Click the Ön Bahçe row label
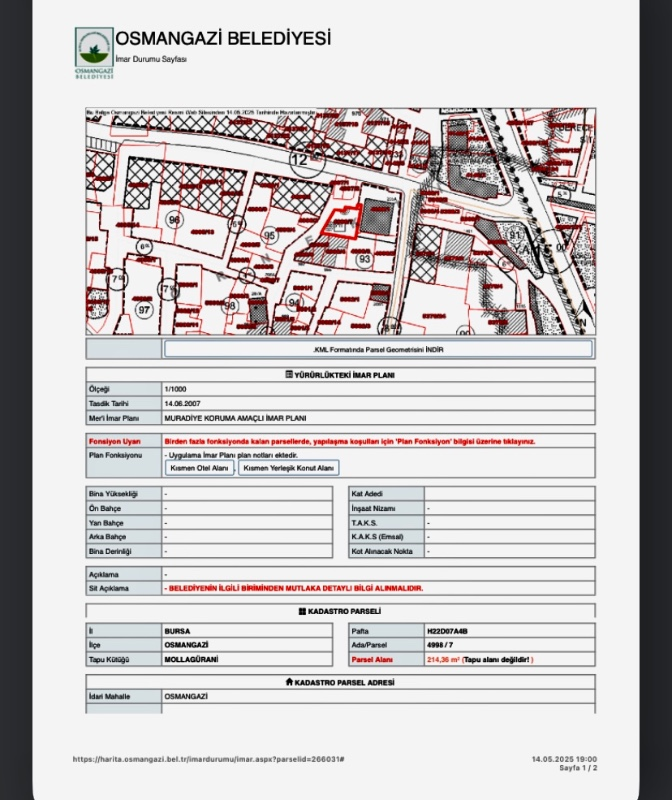 pyautogui.click(x=105, y=509)
